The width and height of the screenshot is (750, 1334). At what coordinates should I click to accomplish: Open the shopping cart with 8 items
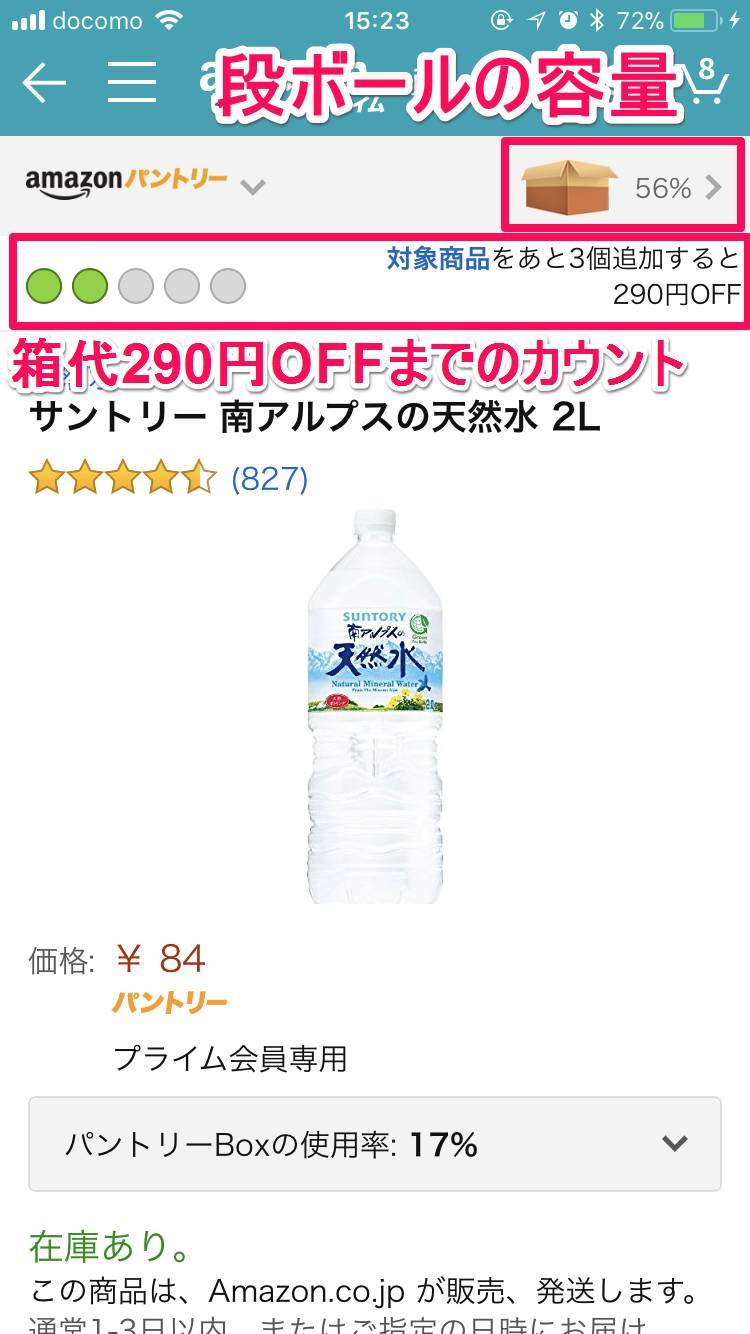click(704, 84)
